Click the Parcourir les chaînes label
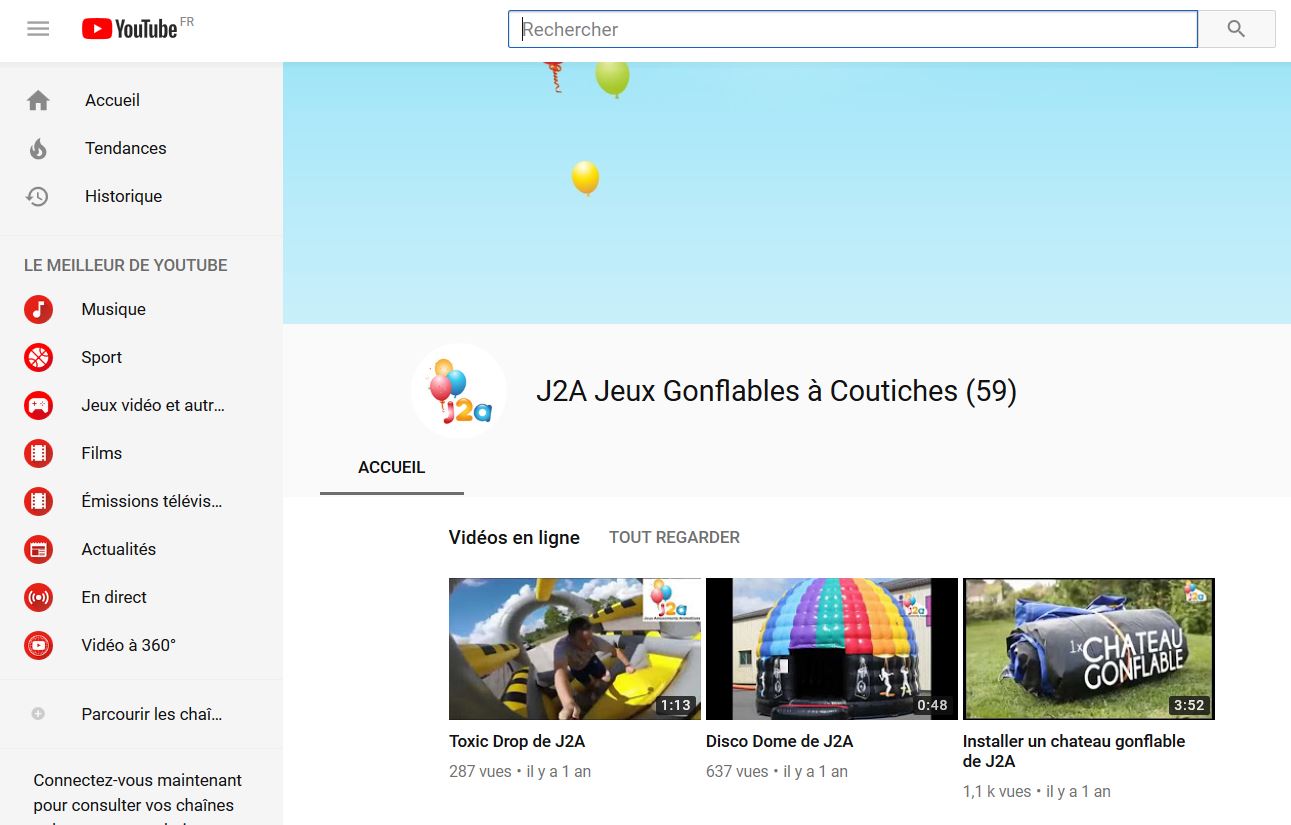The image size is (1291, 825). tap(152, 714)
